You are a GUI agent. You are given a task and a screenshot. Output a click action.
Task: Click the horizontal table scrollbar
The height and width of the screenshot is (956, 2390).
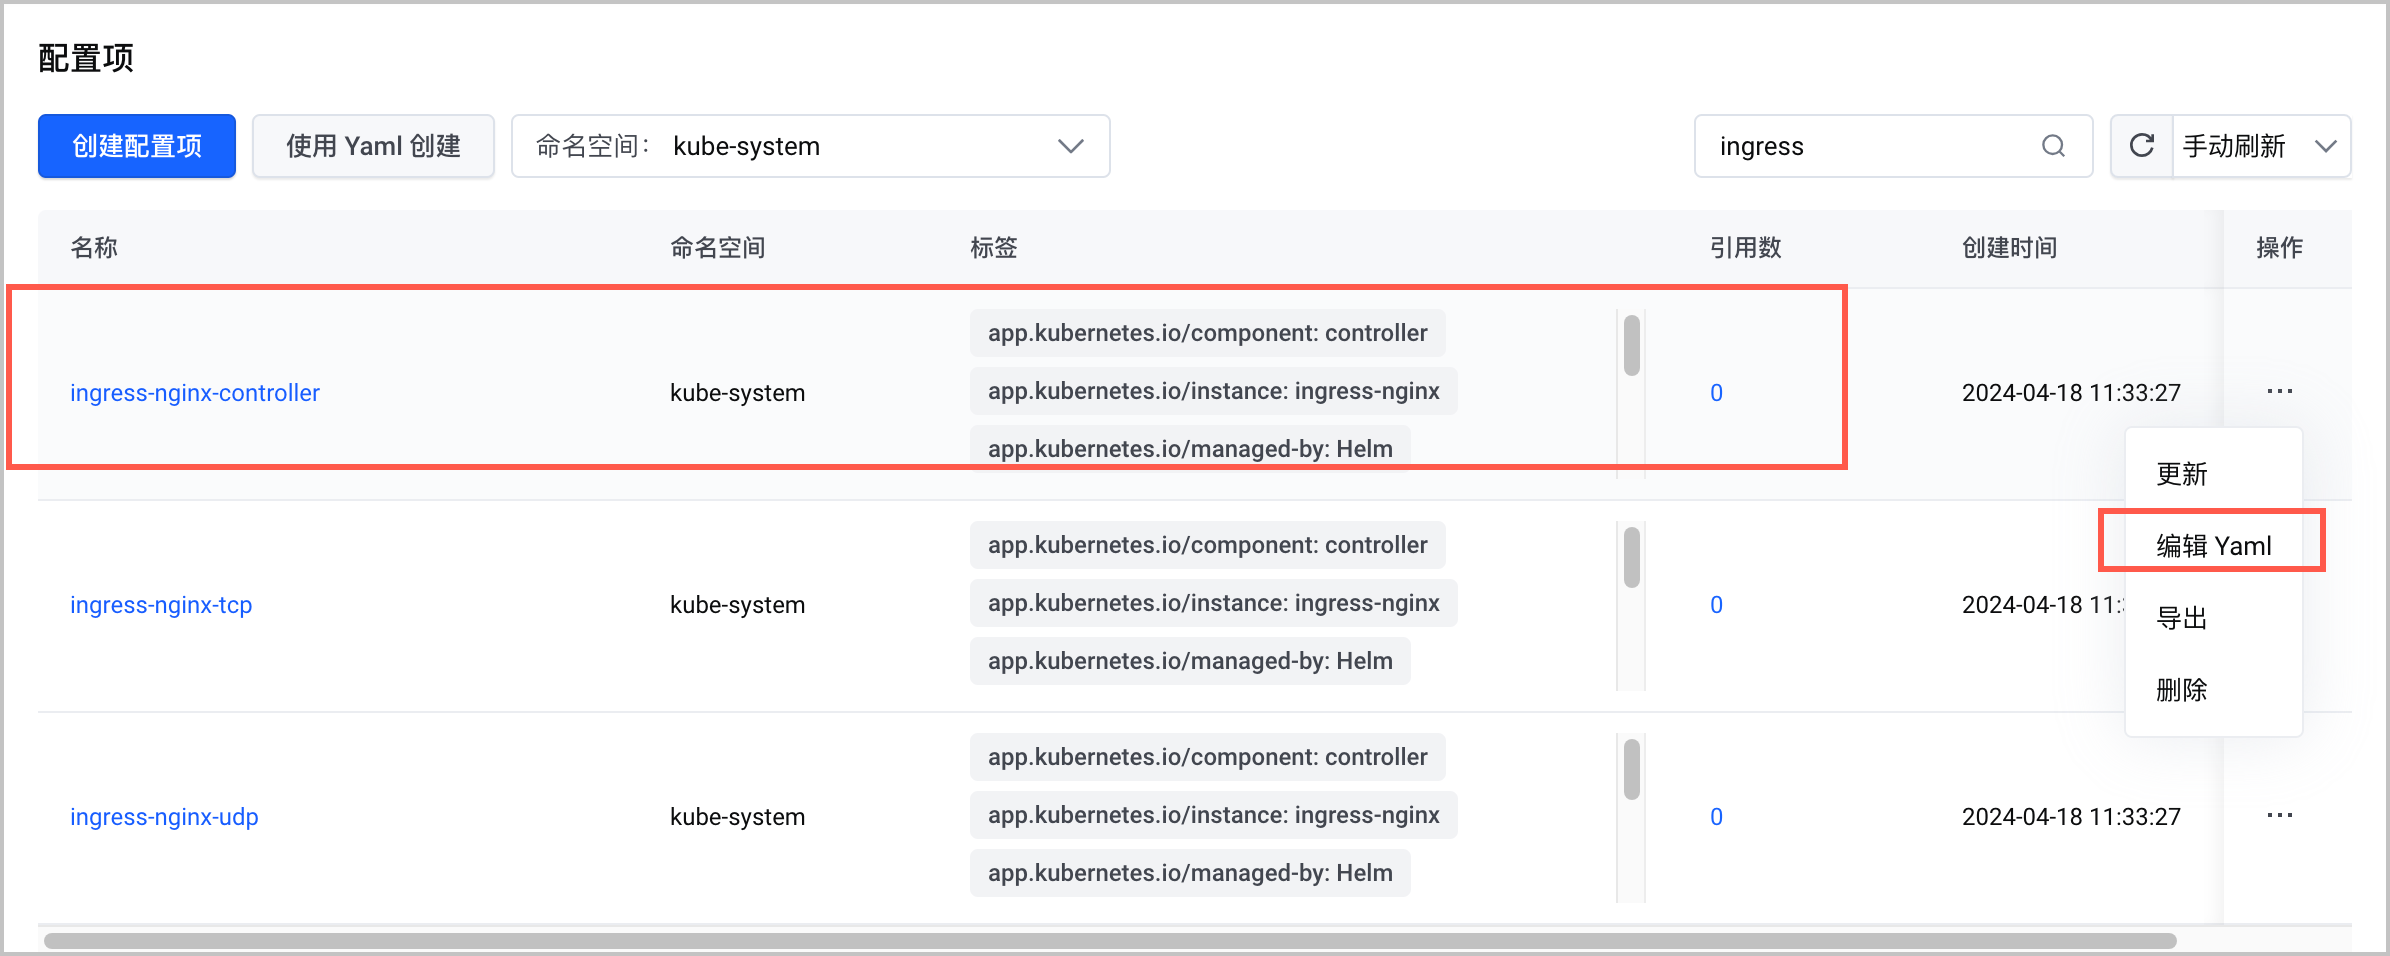1110,941
